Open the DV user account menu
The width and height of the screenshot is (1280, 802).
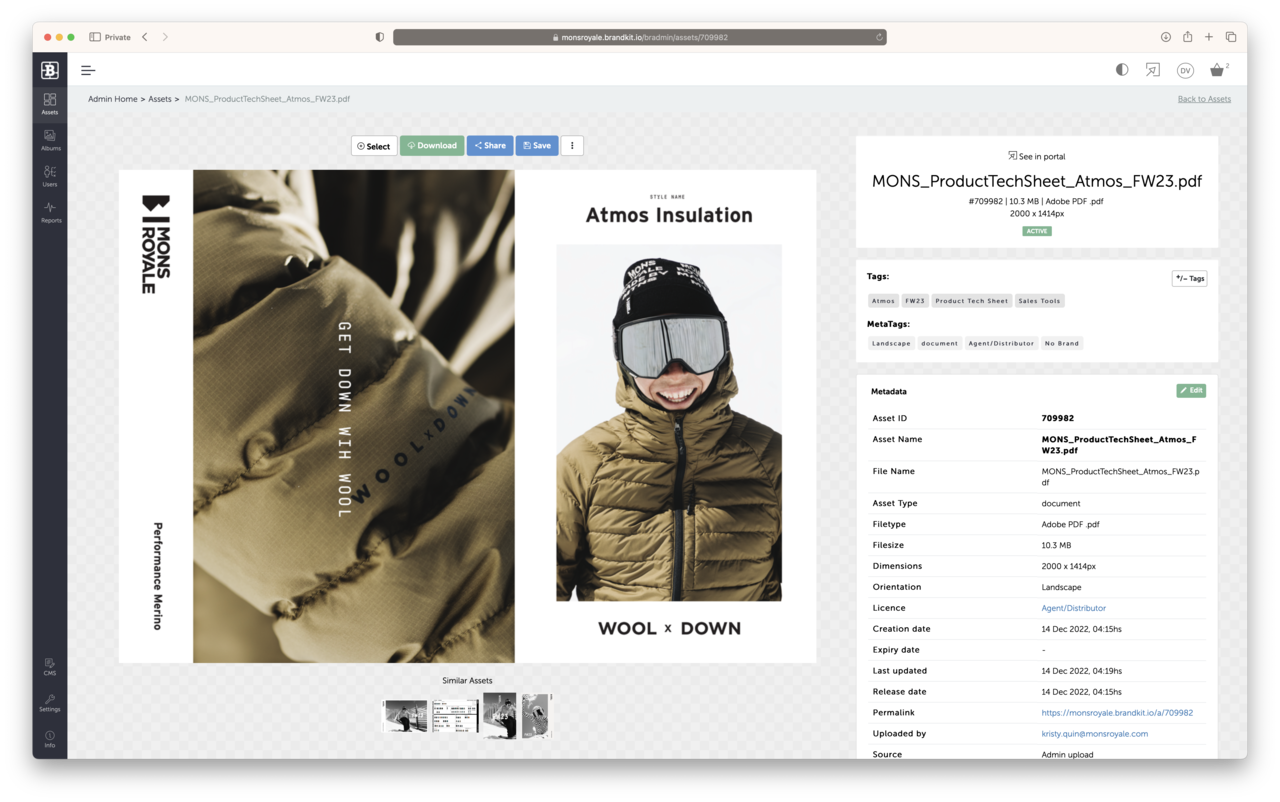click(1185, 70)
